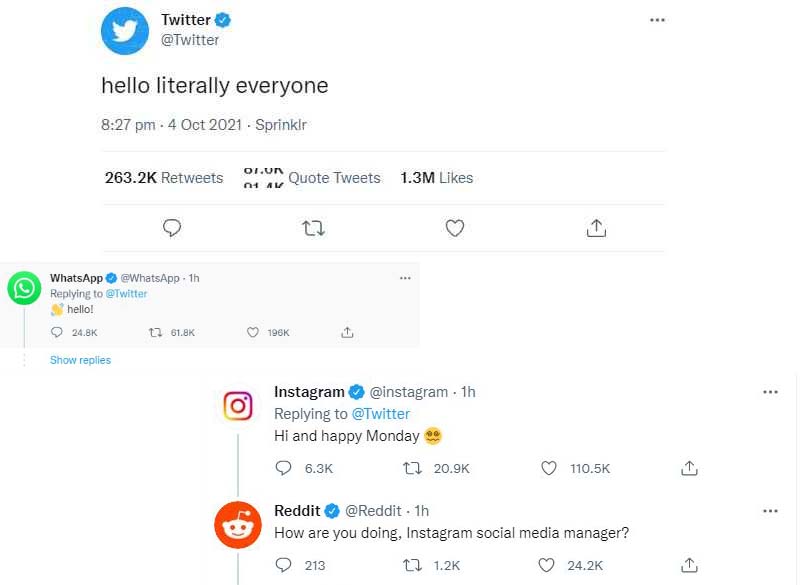The image size is (800, 585).
Task: View the 1.3M Likes list
Action: click(x=436, y=178)
